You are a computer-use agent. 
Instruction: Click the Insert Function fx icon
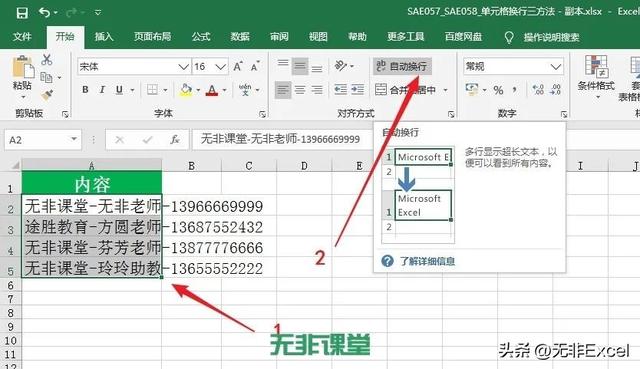pos(175,140)
